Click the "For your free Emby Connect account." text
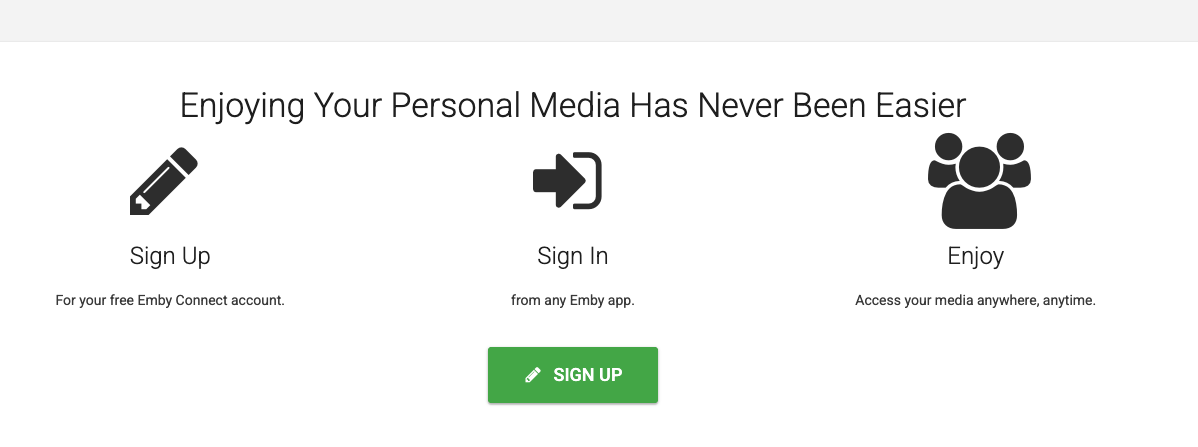 point(170,300)
